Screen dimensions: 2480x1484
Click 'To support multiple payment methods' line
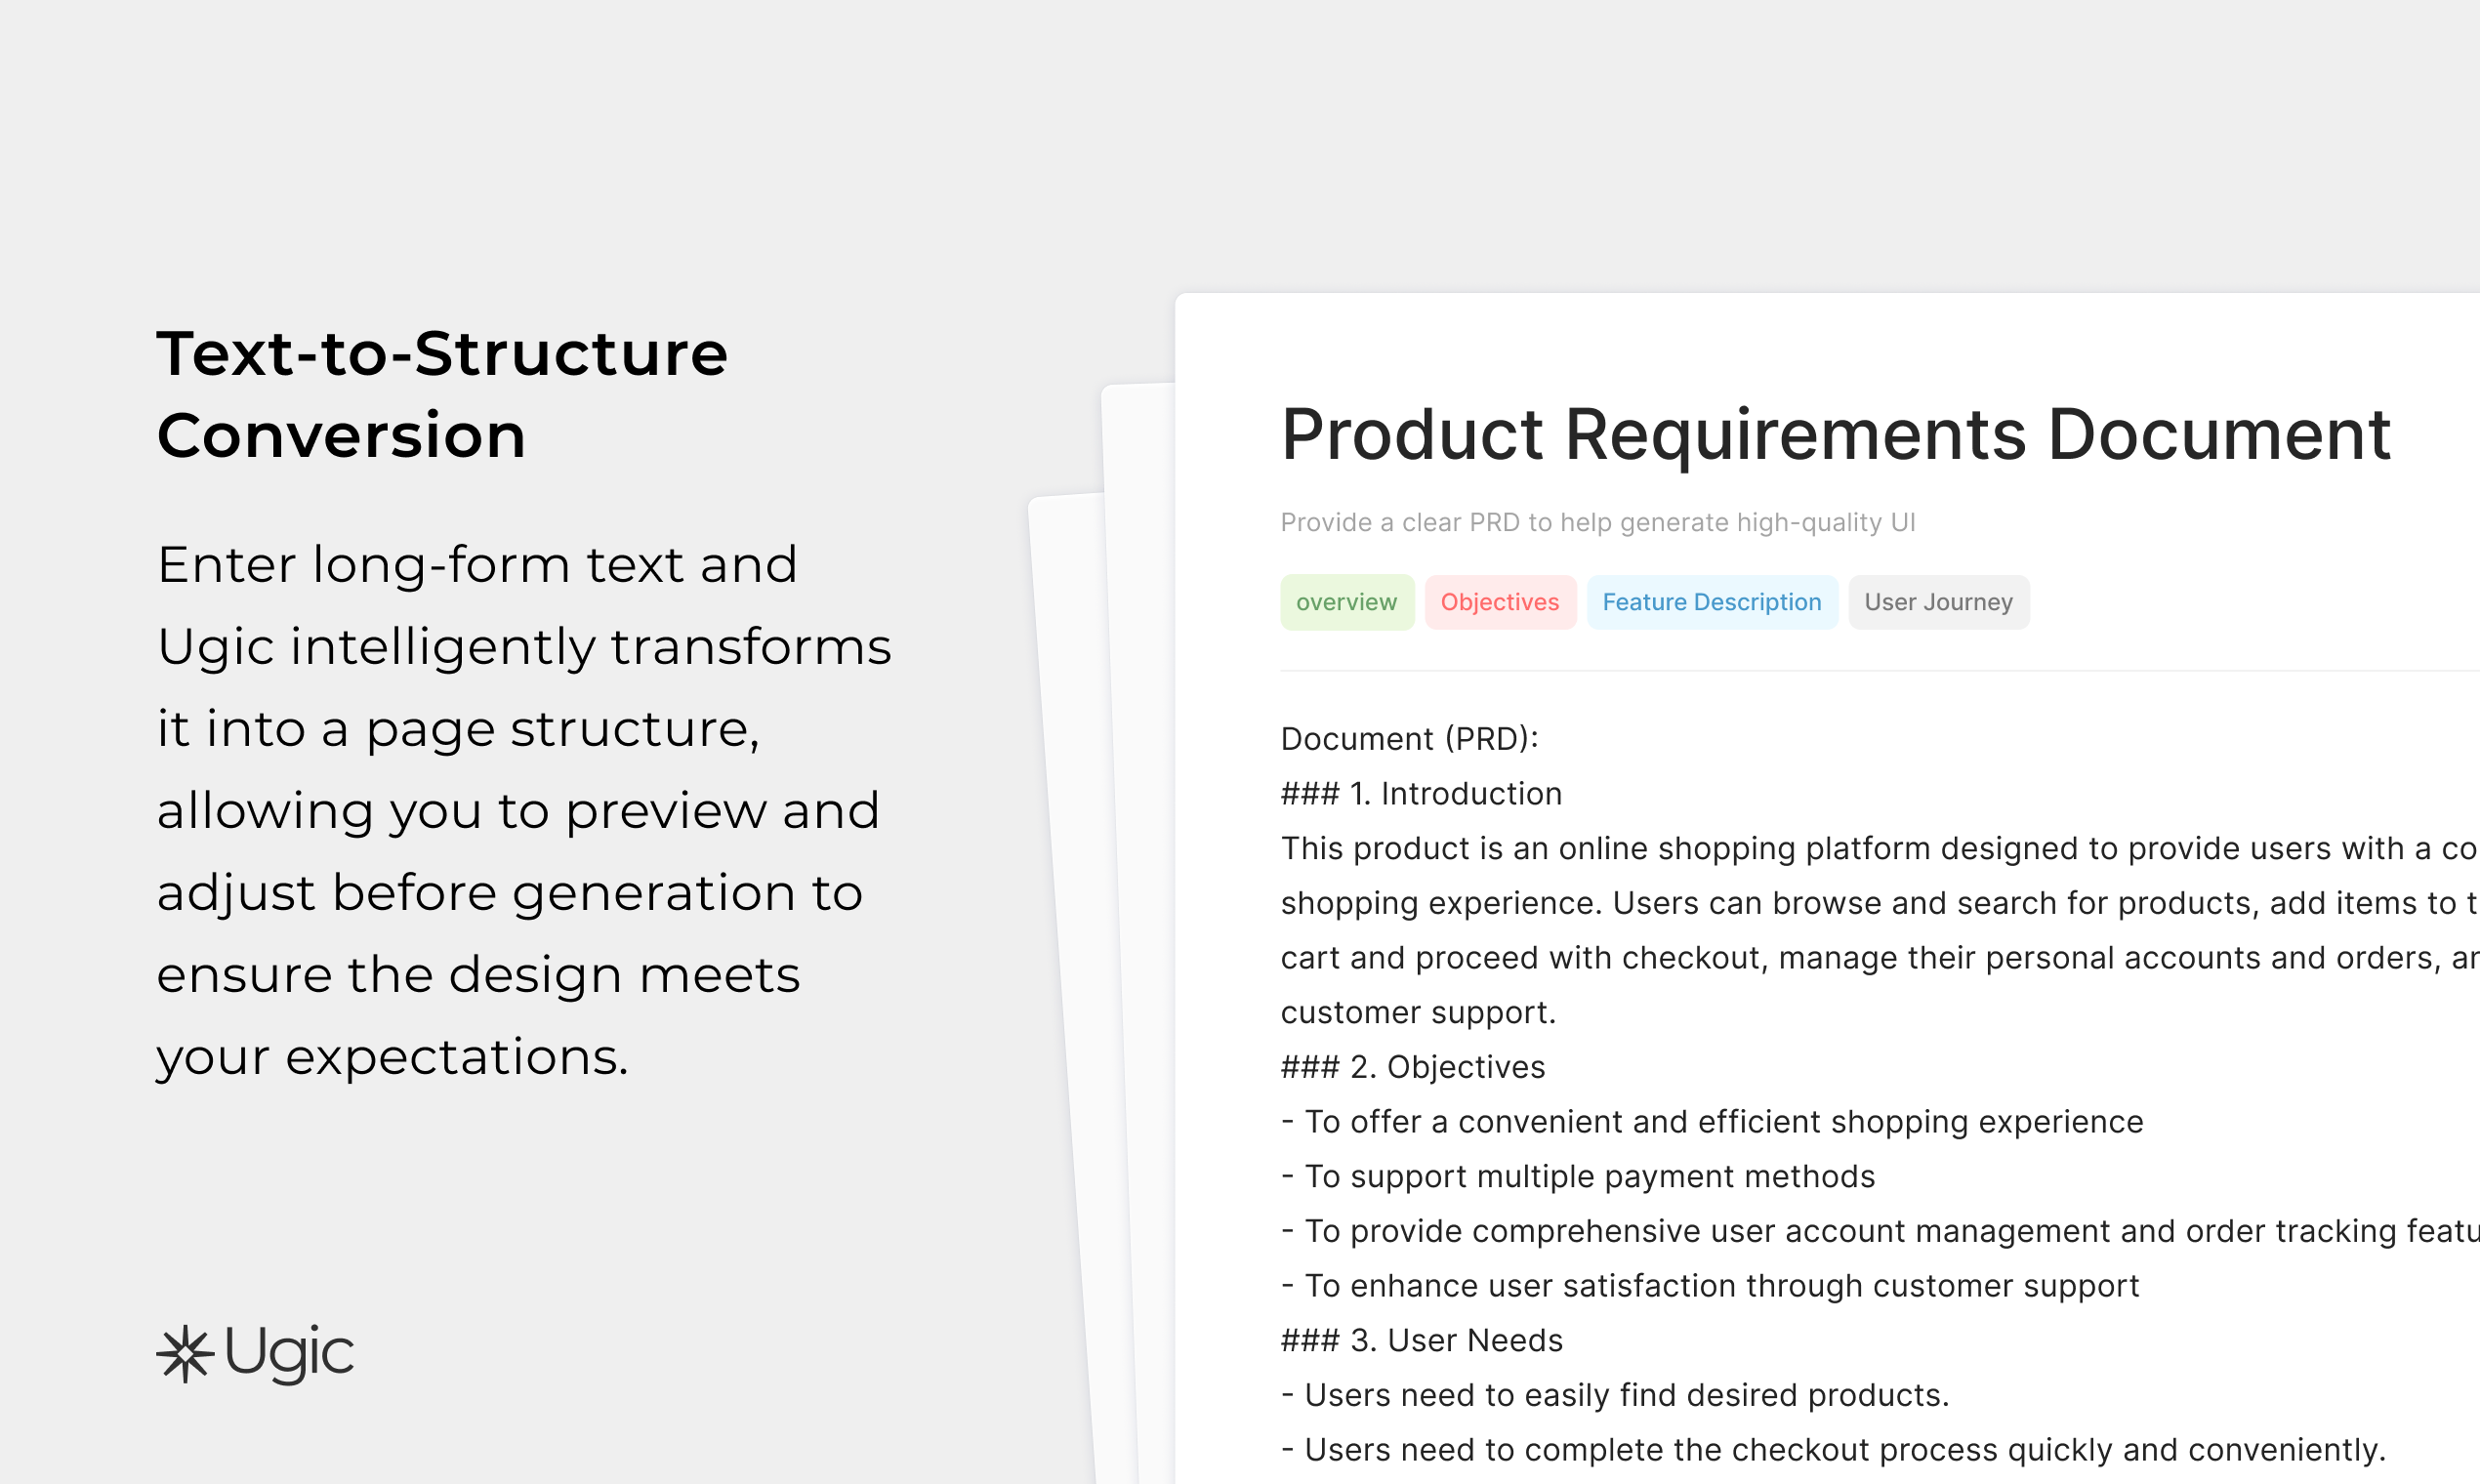1578,1176
